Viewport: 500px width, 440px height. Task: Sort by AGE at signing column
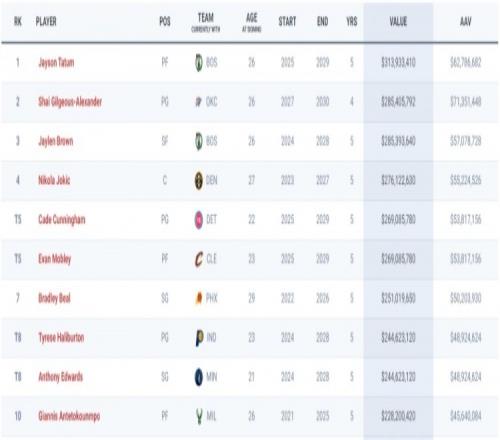(252, 22)
